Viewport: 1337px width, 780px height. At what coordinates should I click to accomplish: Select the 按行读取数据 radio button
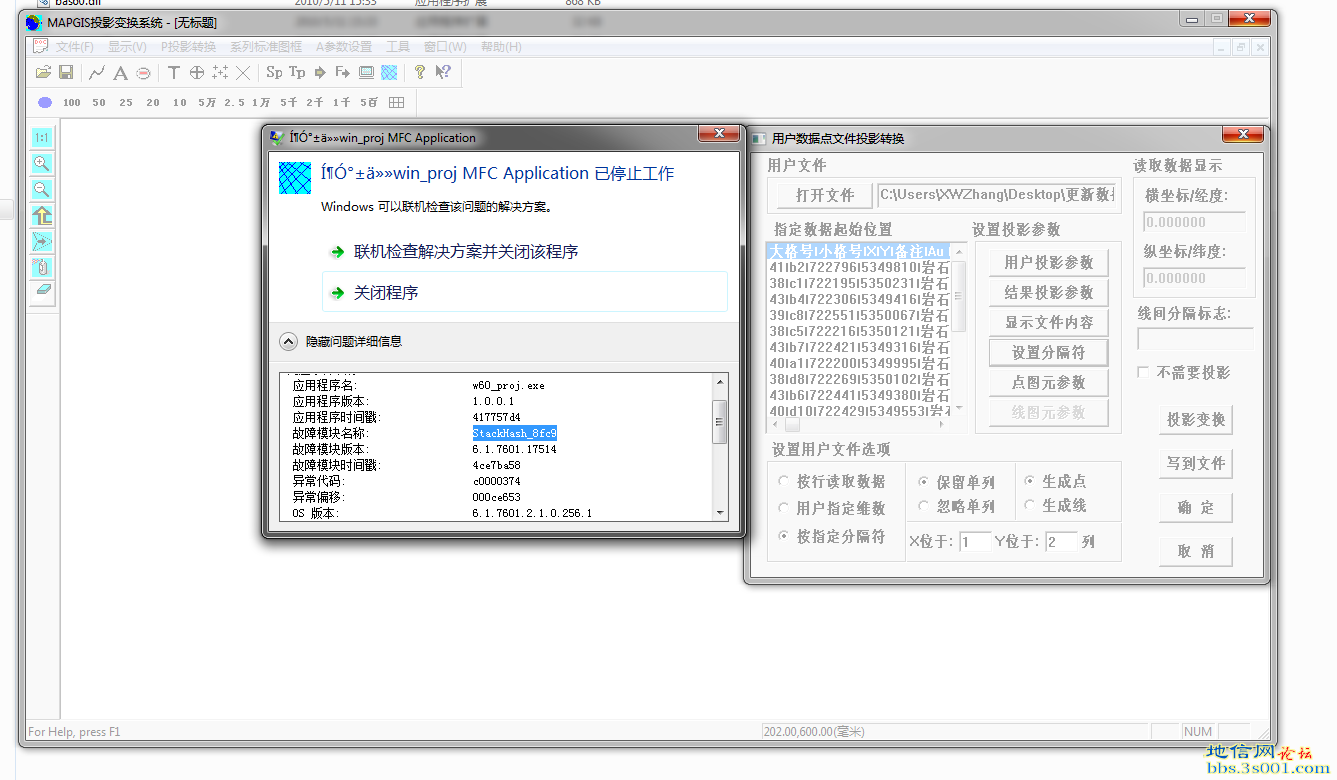pyautogui.click(x=784, y=481)
